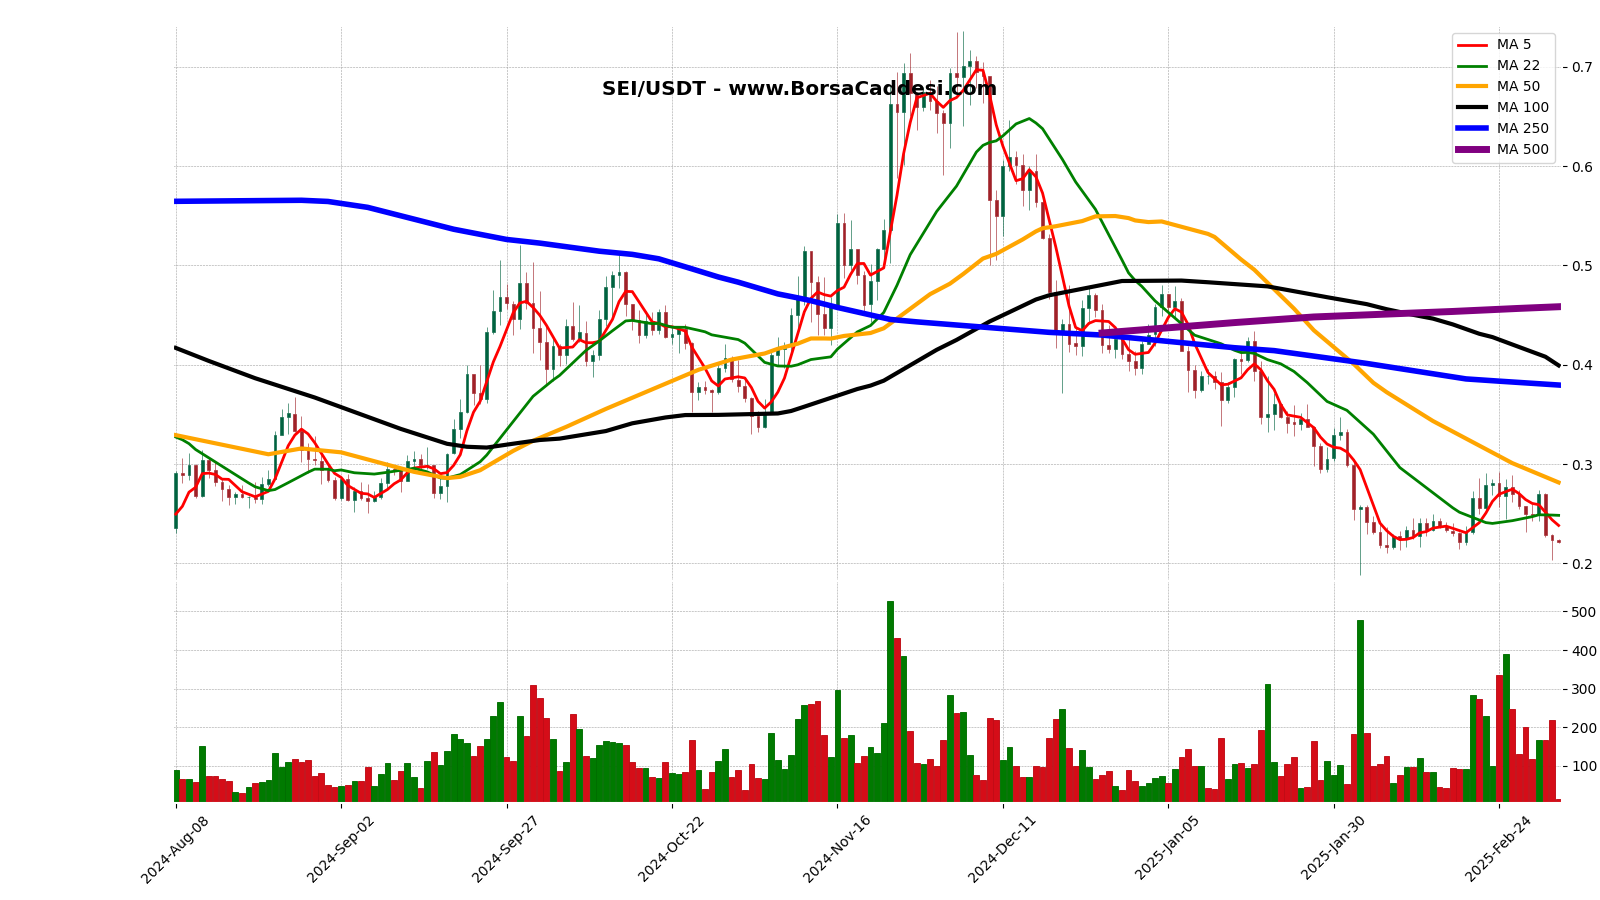Click the 2024-Aug-08 date label

(175, 849)
